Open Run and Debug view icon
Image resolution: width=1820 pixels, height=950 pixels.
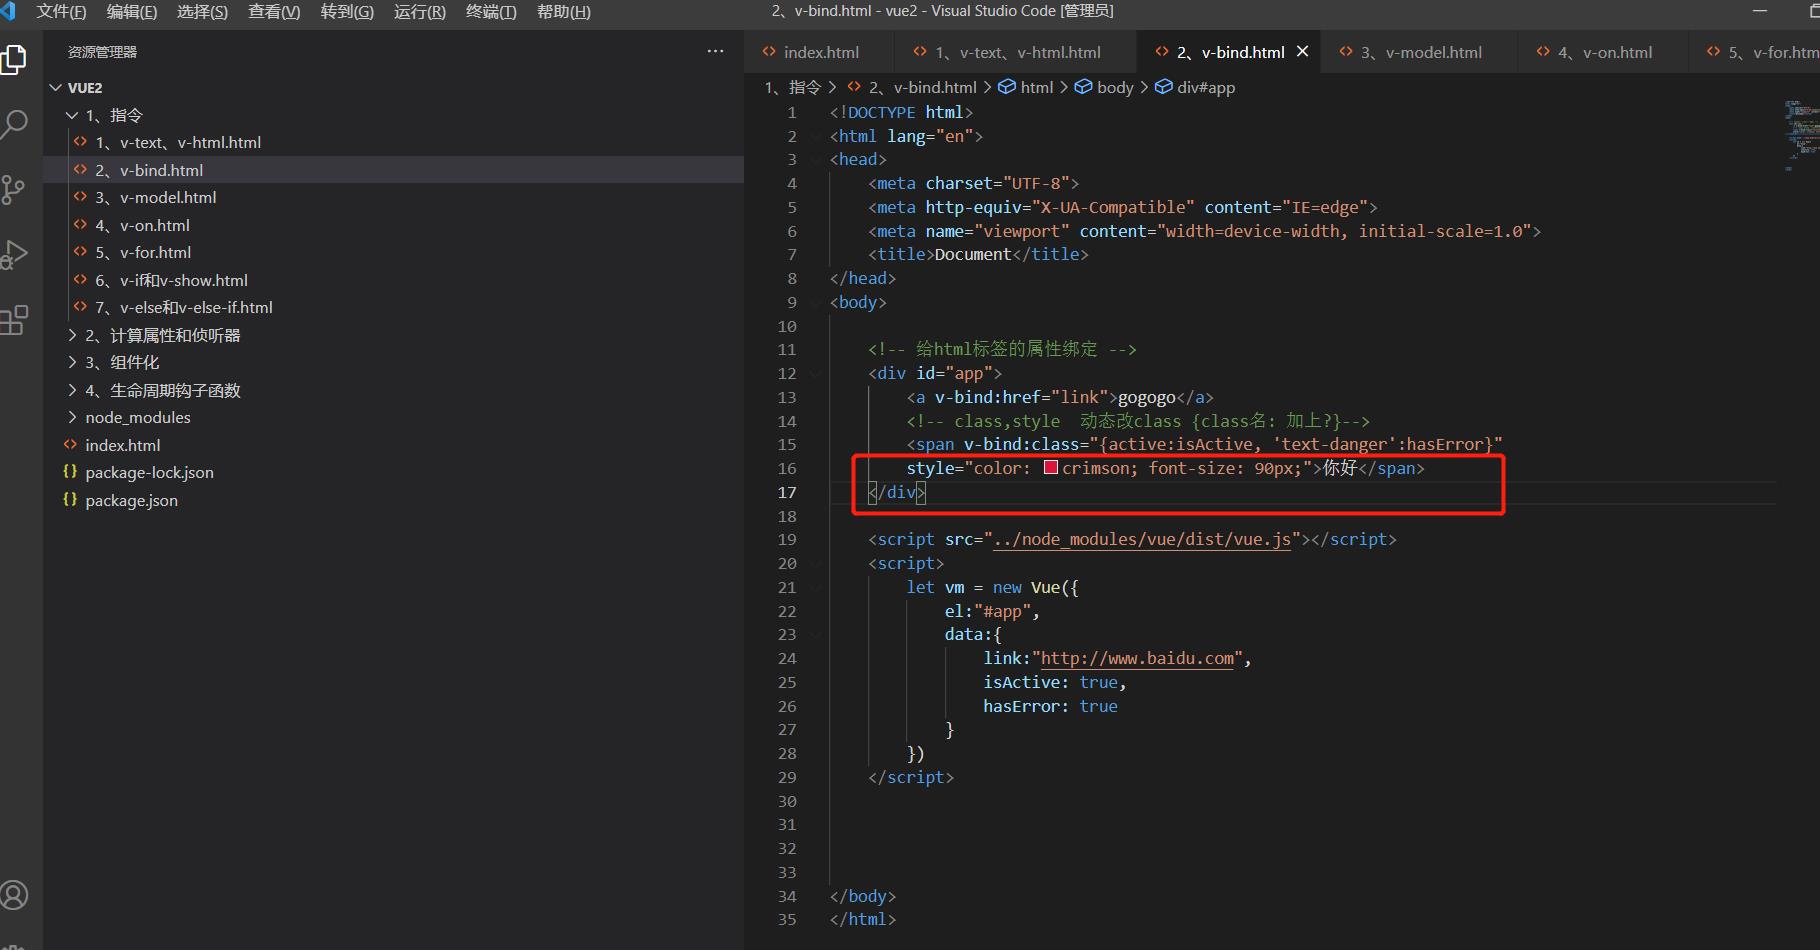tap(14, 255)
